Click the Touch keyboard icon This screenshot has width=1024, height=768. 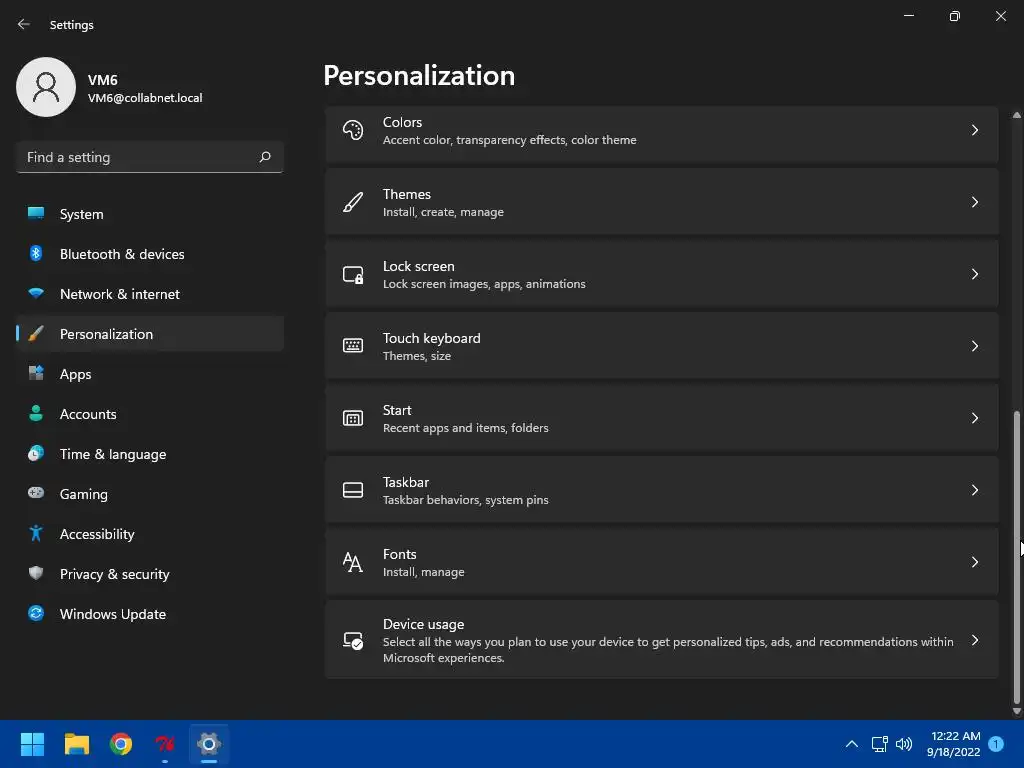tap(353, 346)
